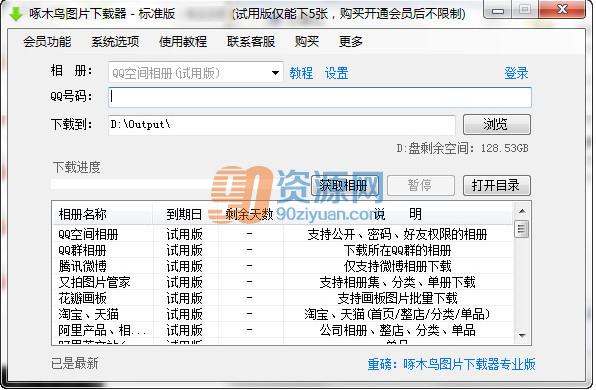Screen dimensions: 596x390
Task: Click the scrollbar up arrow
Action: point(522,211)
